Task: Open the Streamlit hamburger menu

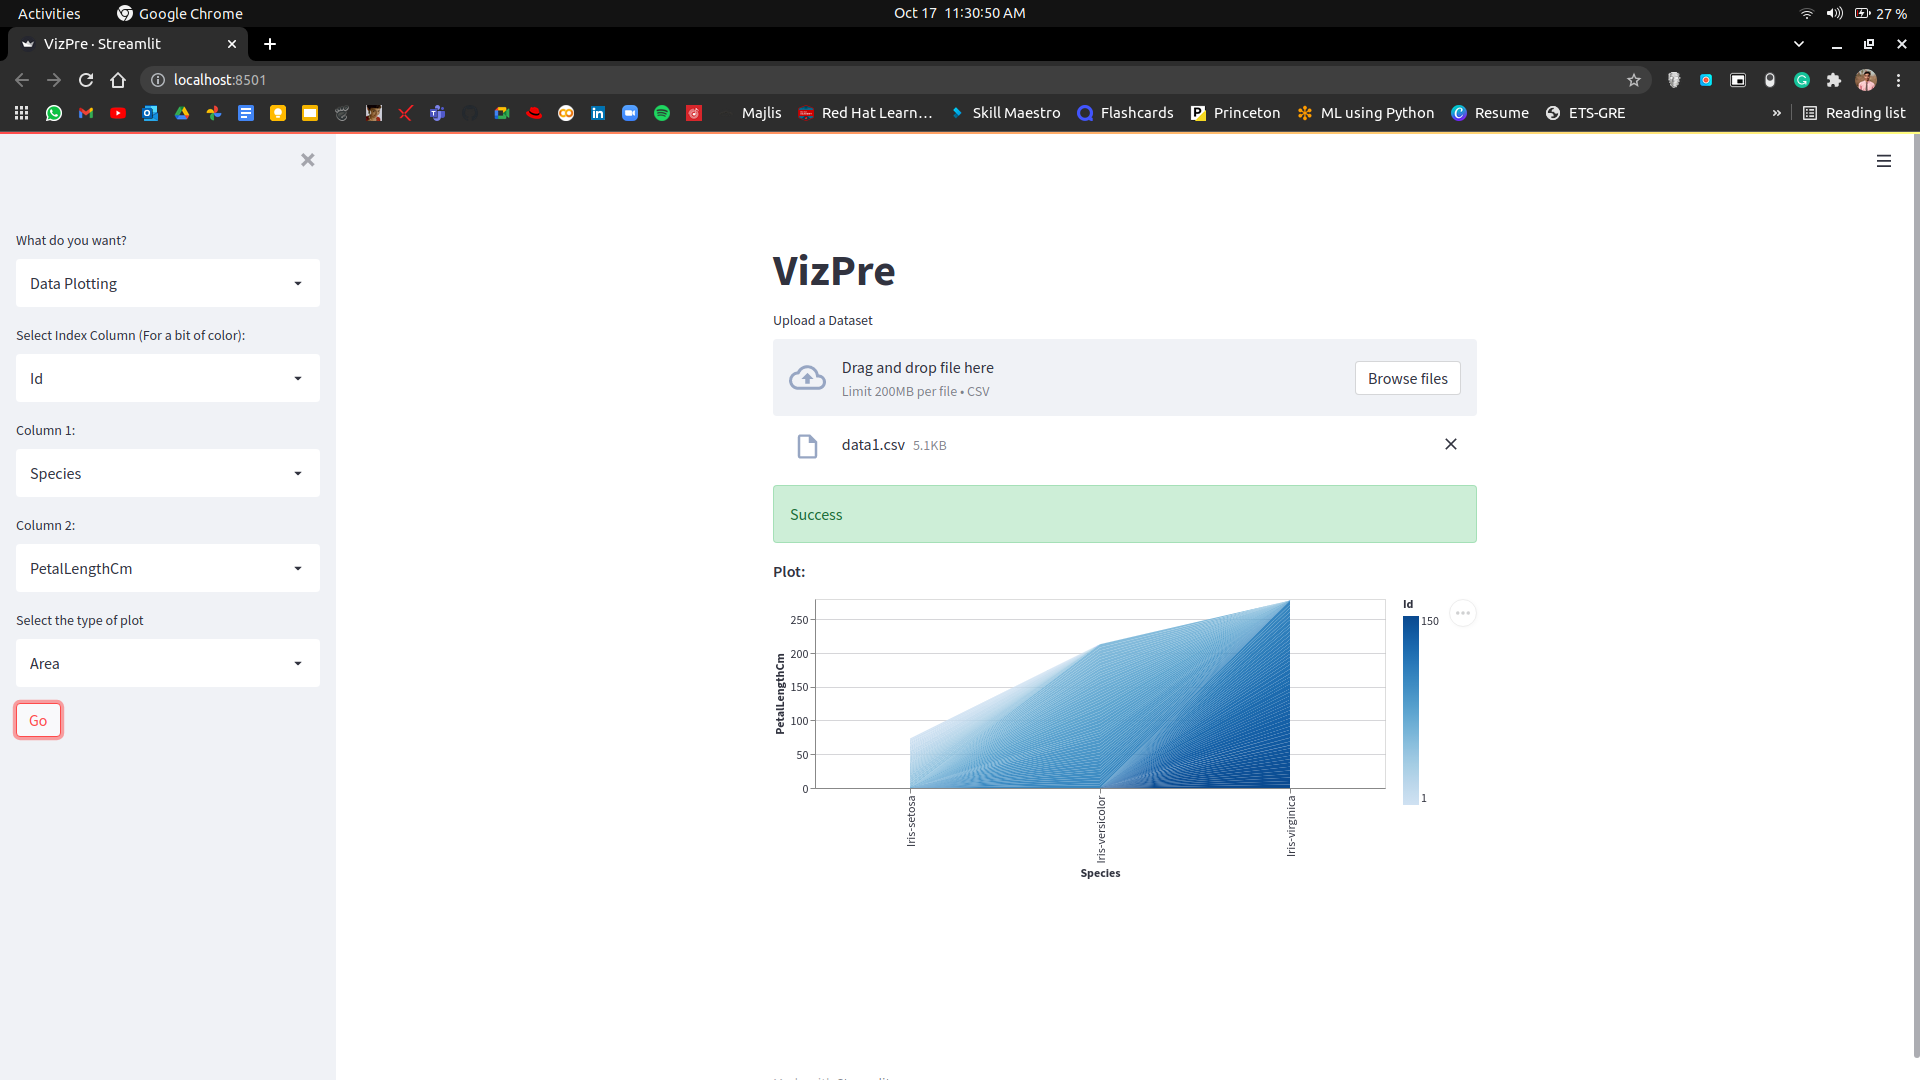Action: coord(1884,161)
